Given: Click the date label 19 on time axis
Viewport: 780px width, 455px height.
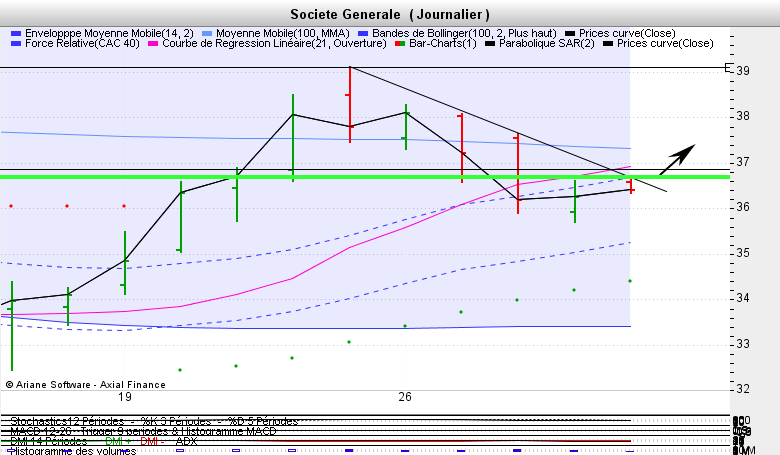Looking at the screenshot, I should pos(125,397).
